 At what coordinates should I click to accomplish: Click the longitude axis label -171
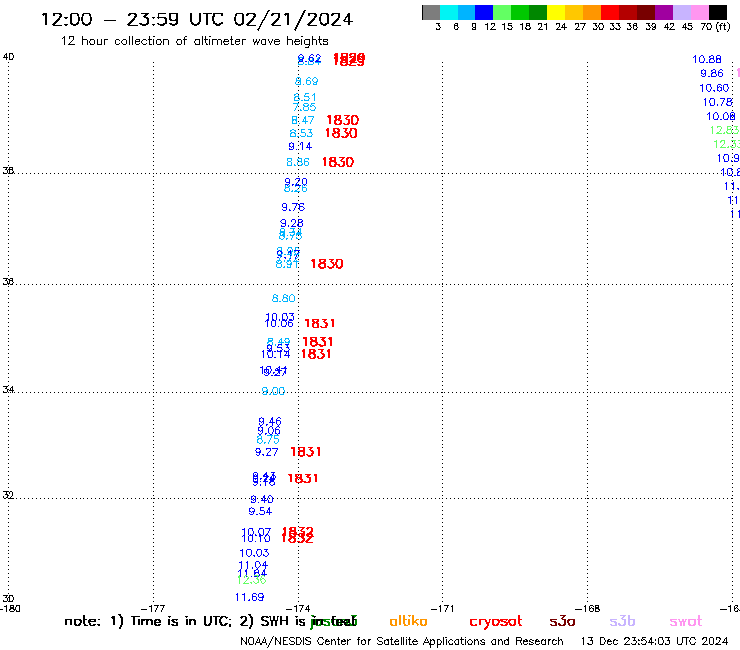coord(443,609)
